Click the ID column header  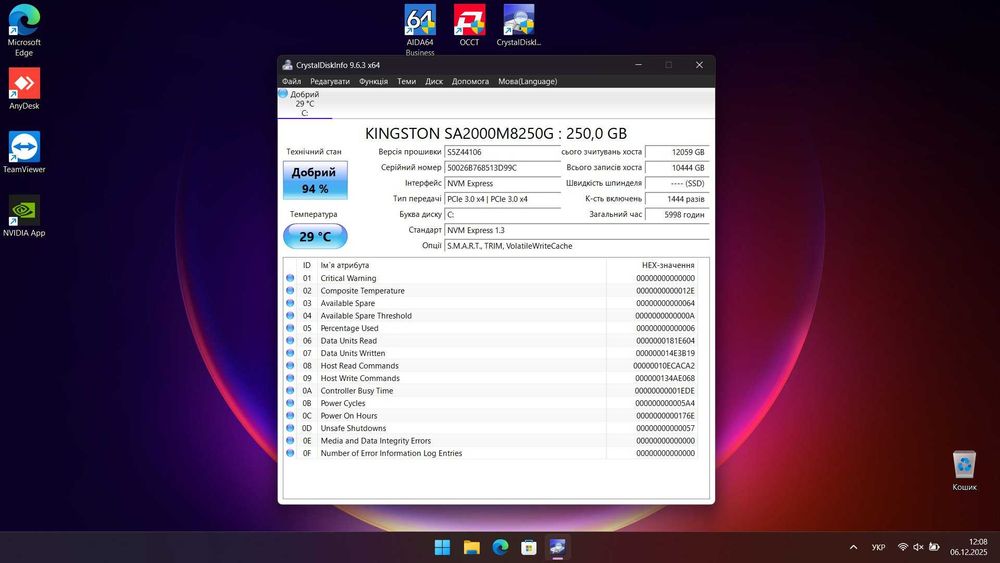pyautogui.click(x=307, y=265)
